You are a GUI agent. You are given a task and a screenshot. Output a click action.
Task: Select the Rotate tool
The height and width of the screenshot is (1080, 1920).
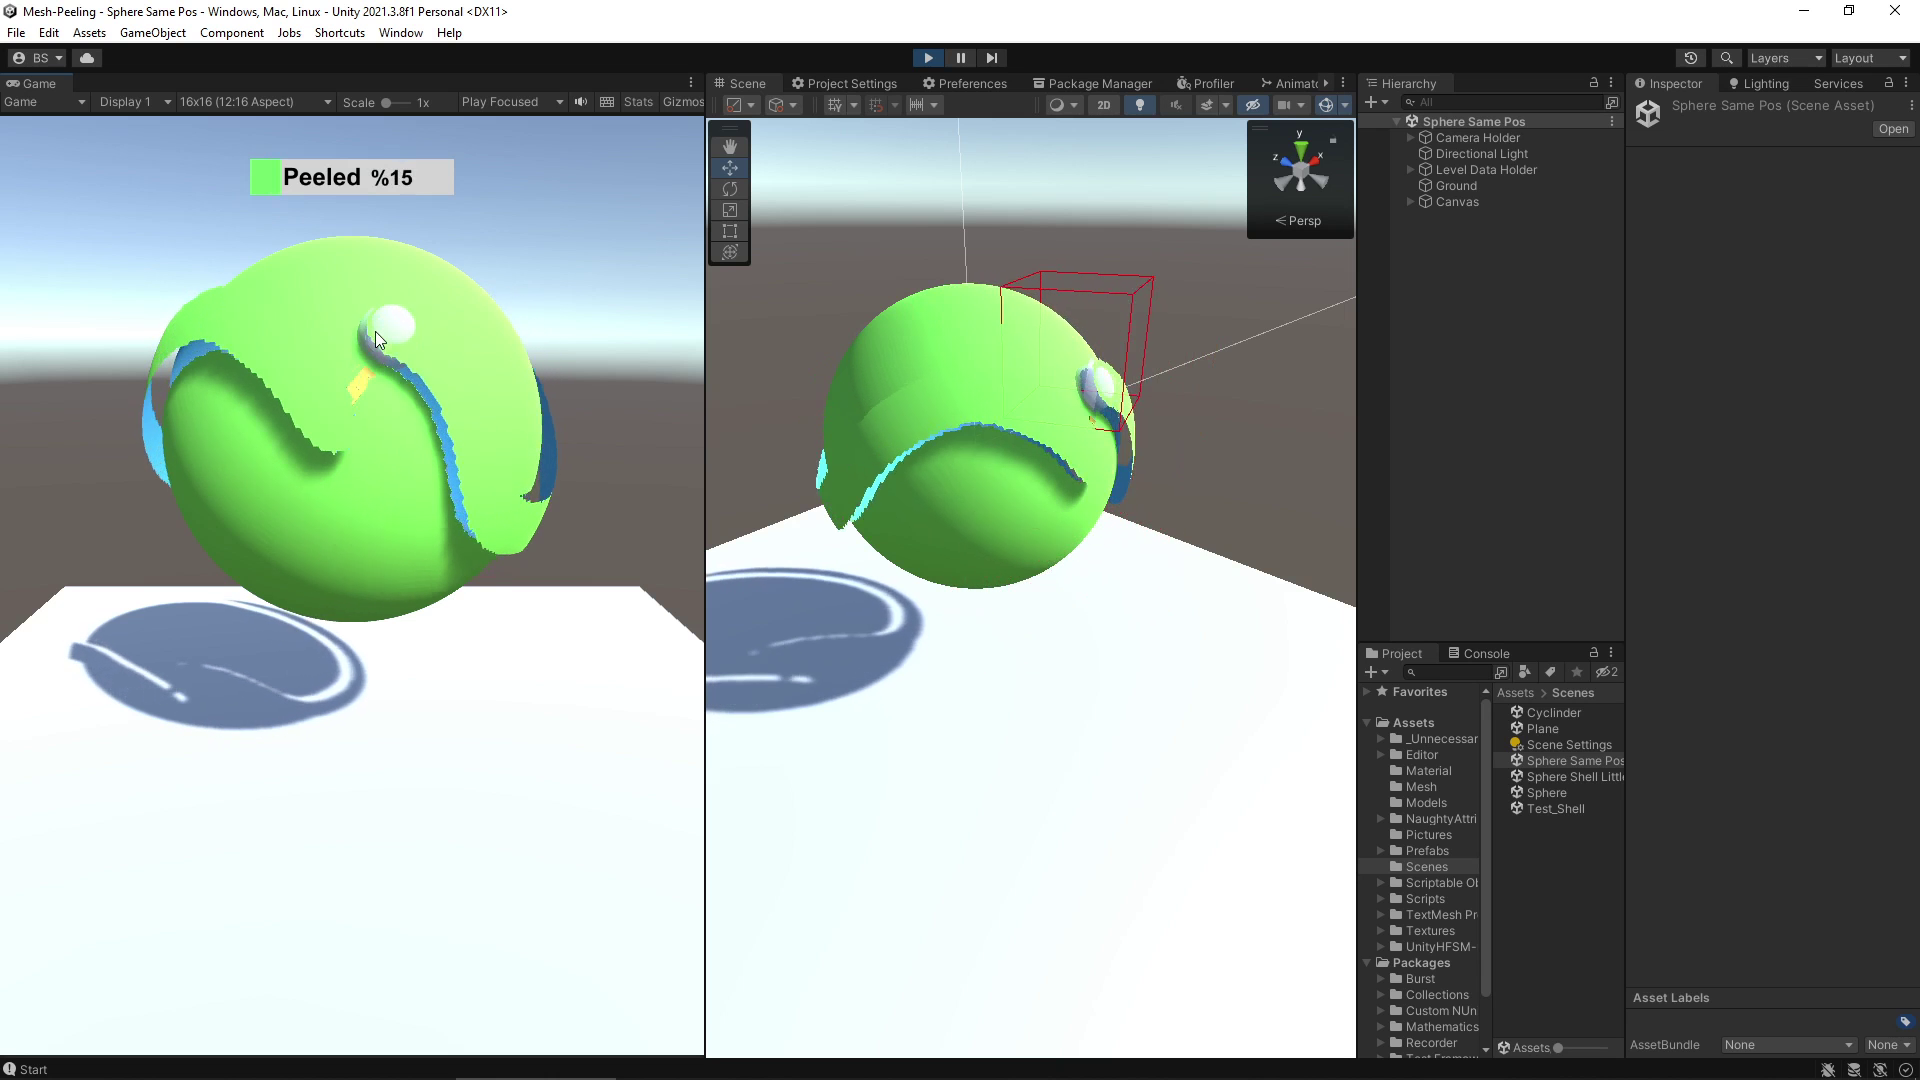tap(729, 189)
